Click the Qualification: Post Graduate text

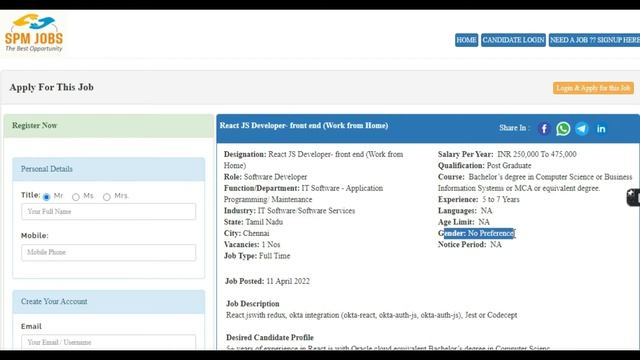click(484, 166)
